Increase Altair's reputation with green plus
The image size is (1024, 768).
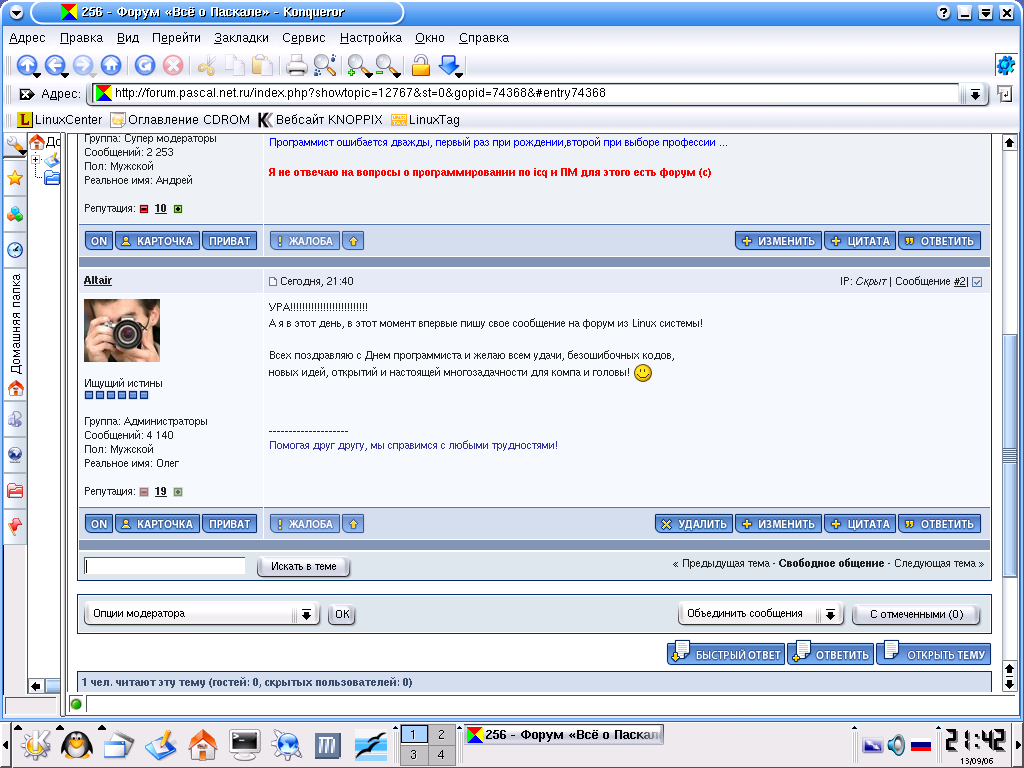178,492
